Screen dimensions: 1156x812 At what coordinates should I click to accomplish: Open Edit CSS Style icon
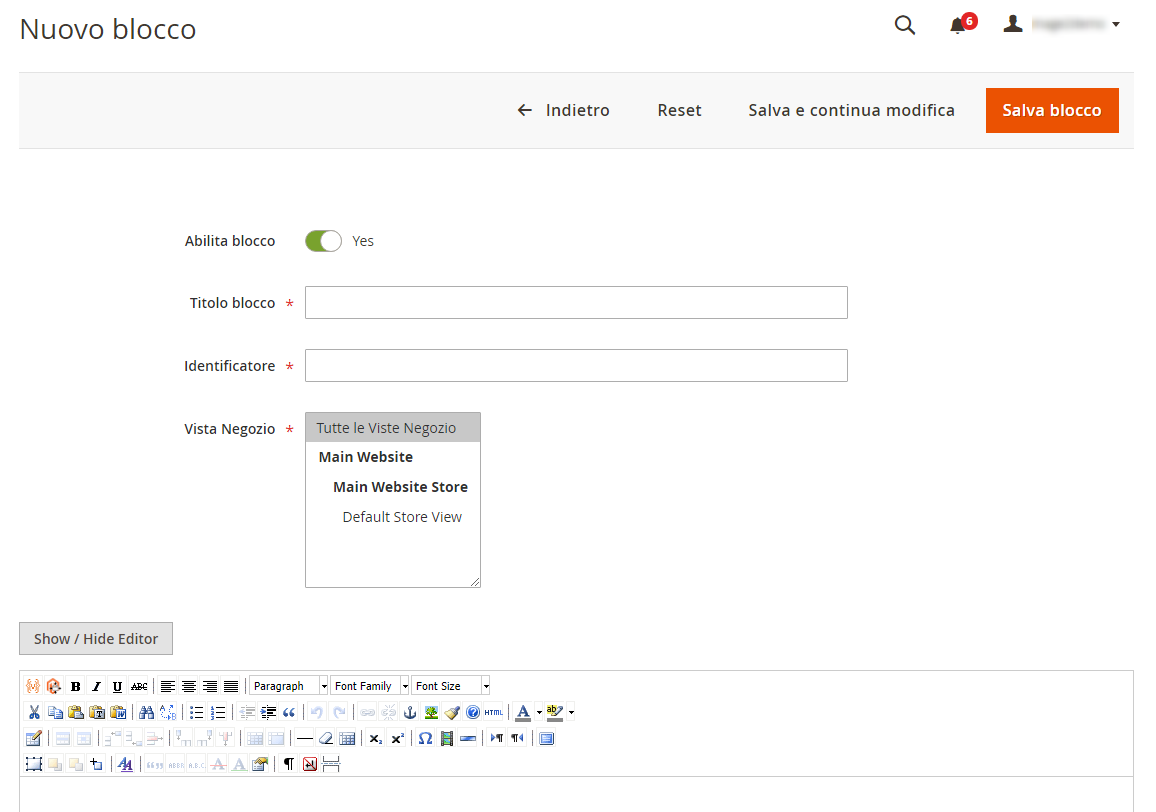point(125,764)
